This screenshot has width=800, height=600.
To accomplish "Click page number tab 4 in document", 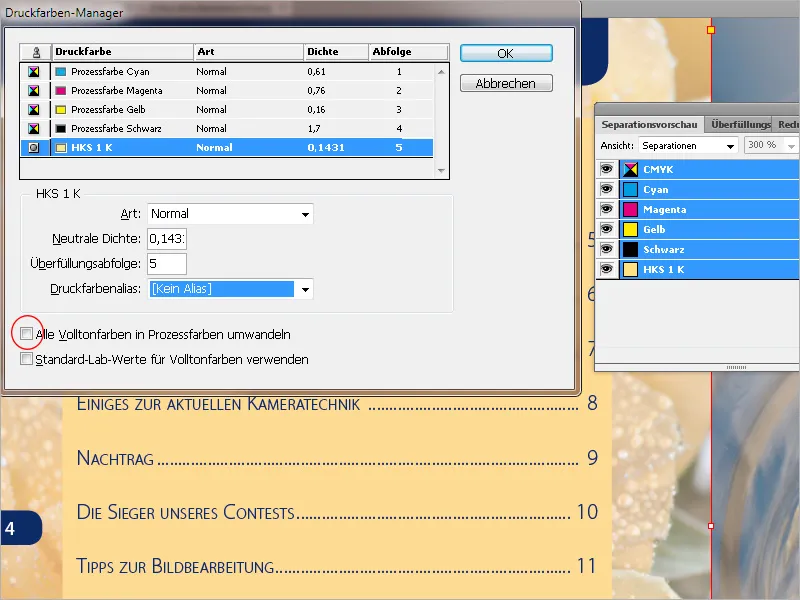I will pyautogui.click(x=20, y=528).
